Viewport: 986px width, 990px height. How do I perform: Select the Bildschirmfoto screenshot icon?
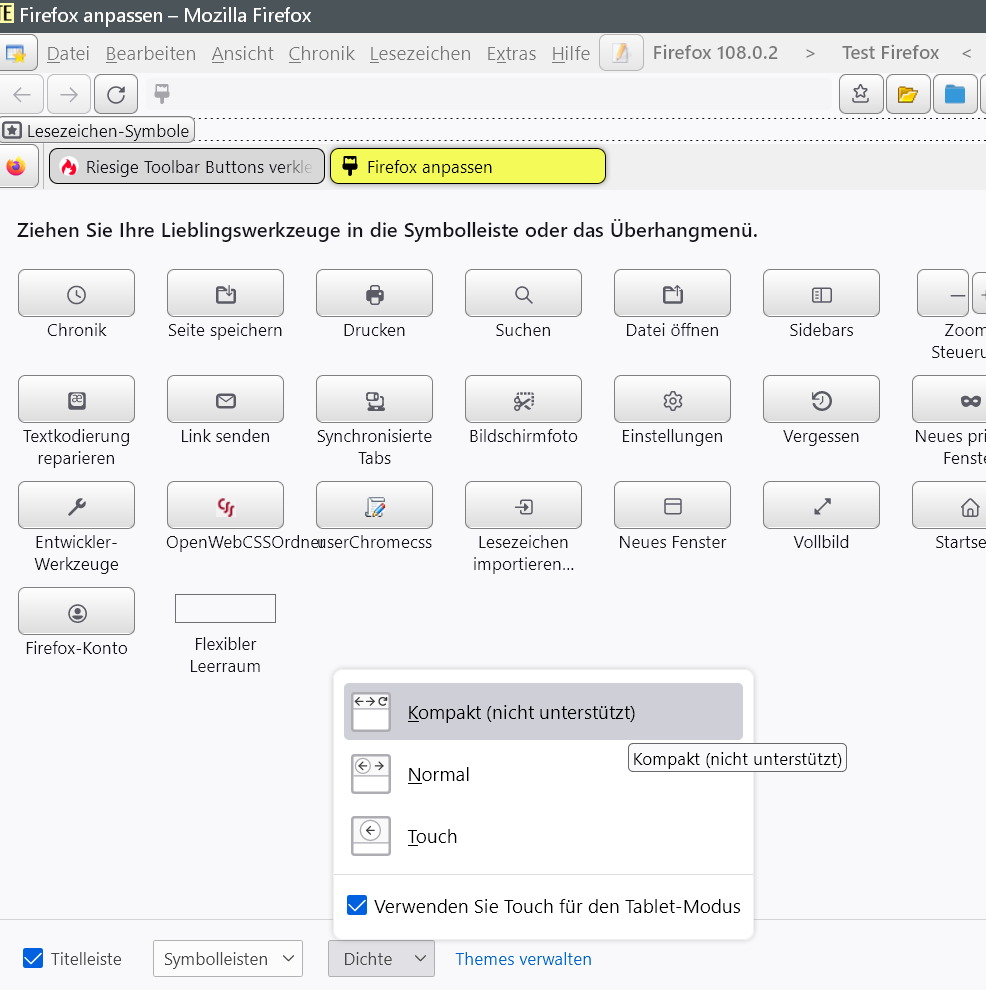[523, 400]
